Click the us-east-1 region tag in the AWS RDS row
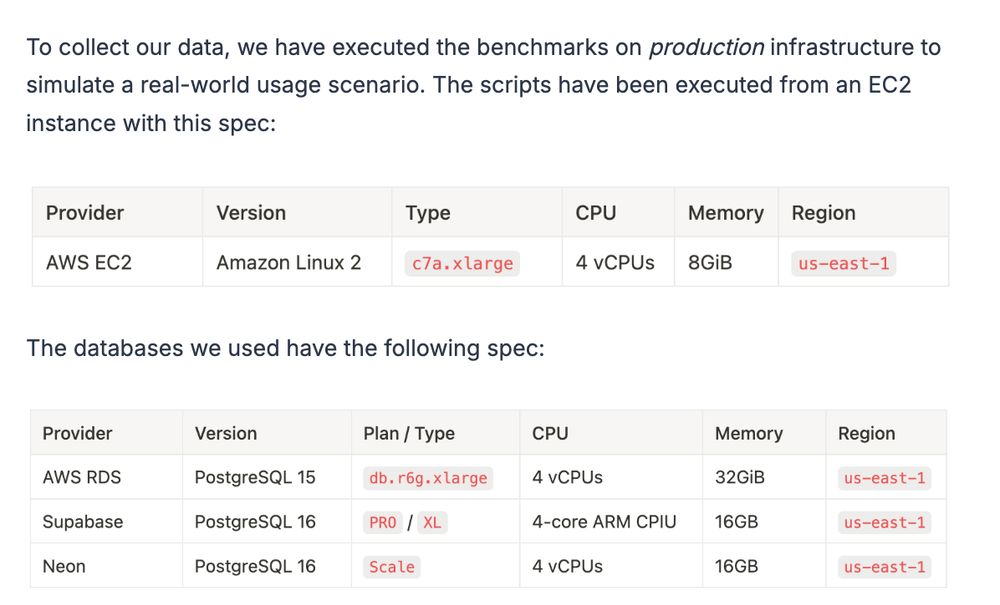 (885, 478)
